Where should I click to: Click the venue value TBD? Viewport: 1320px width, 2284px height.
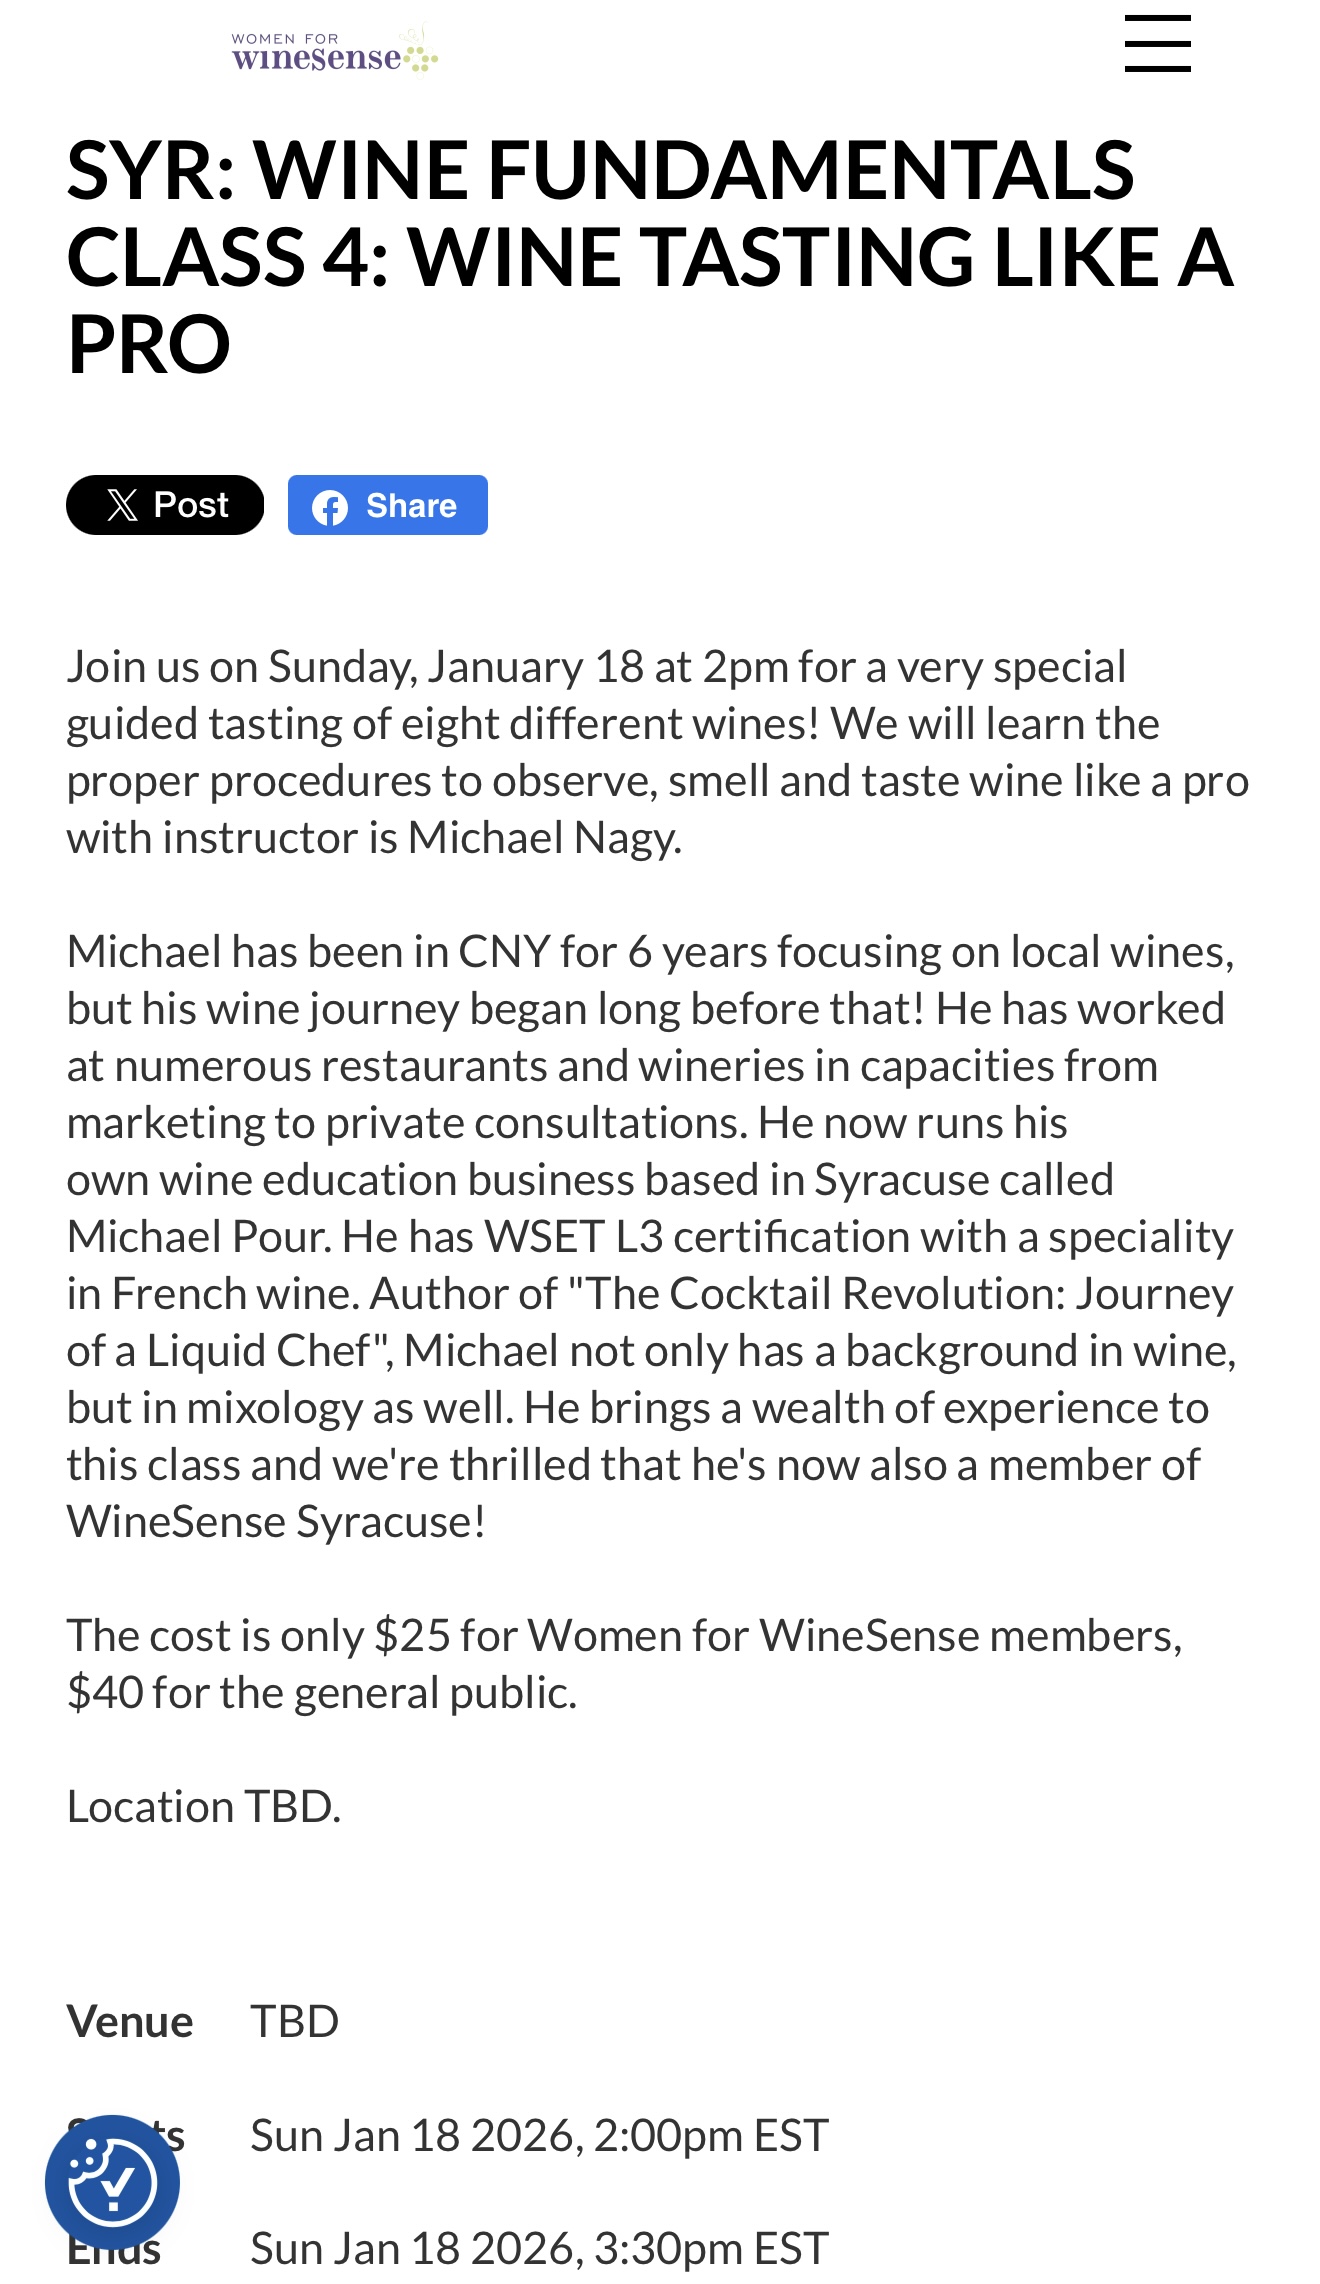click(295, 2022)
